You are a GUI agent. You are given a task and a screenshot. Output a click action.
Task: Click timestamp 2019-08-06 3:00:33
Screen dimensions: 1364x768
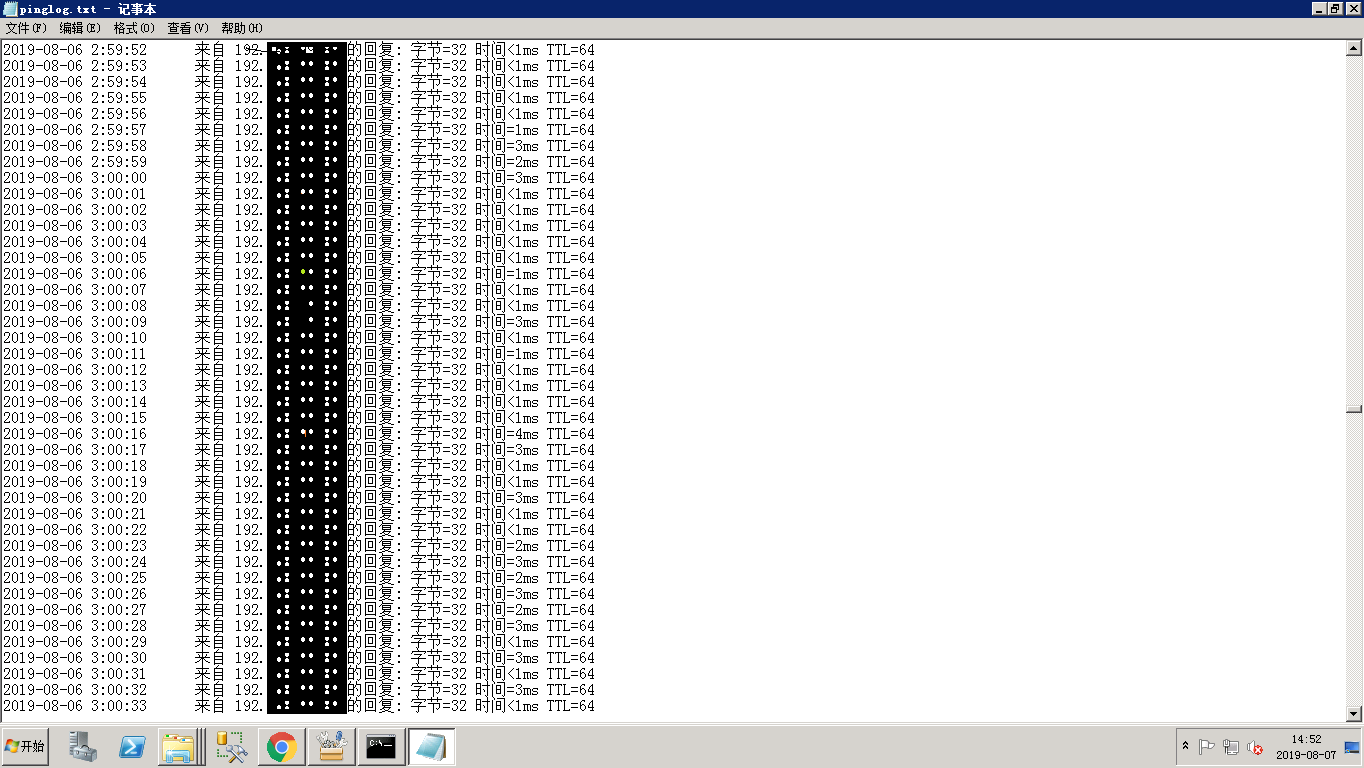(75, 706)
